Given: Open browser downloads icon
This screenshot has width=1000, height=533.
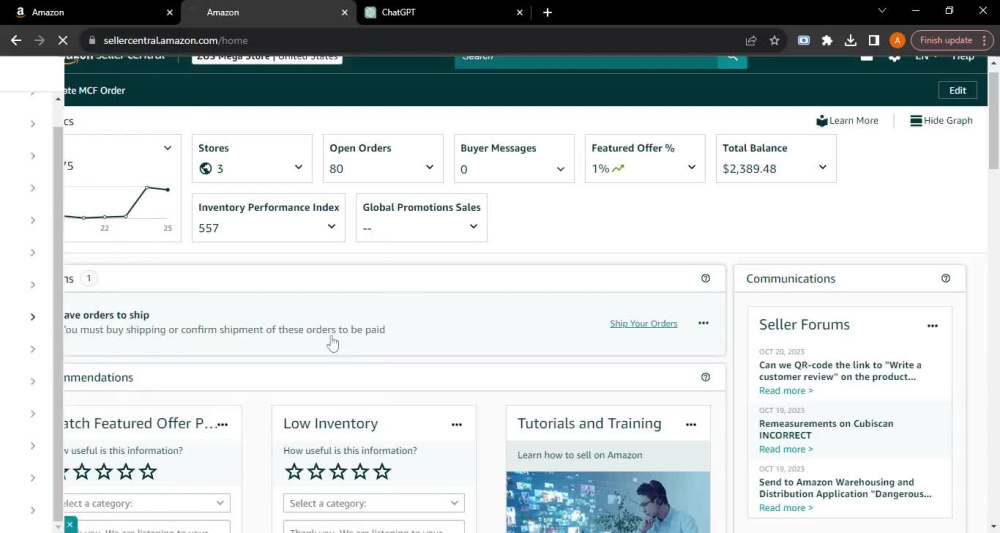Looking at the screenshot, I should [850, 40].
